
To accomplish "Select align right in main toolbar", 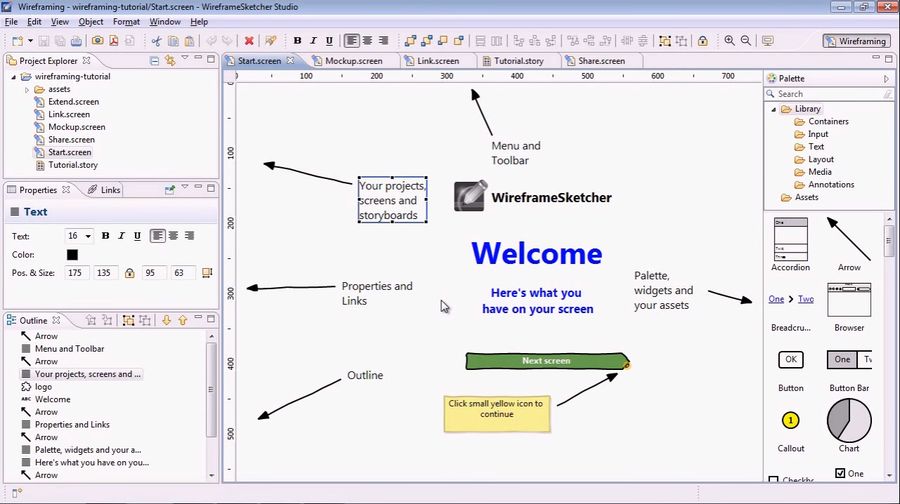I will click(383, 41).
